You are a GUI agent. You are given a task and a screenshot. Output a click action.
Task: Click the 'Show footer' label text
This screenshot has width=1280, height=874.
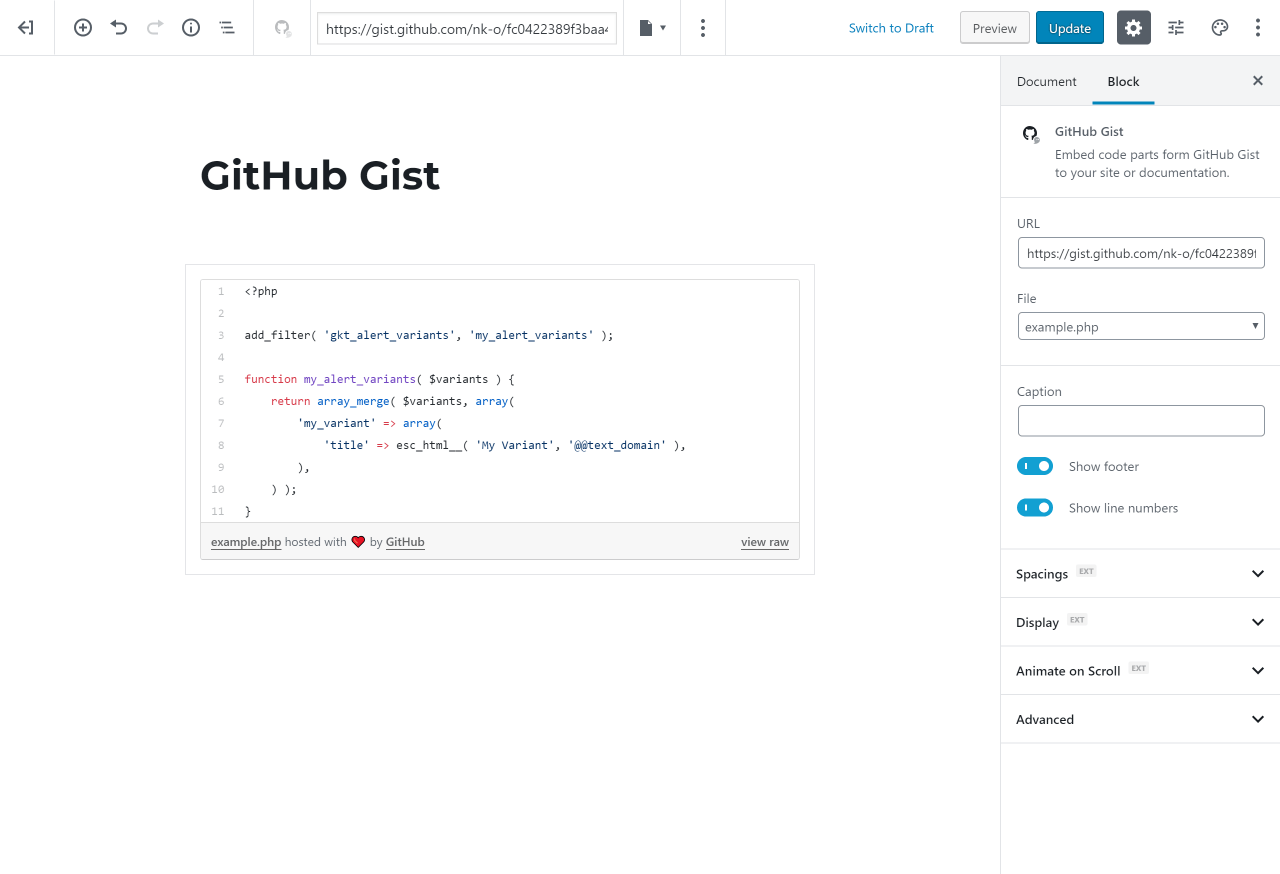[1104, 467]
